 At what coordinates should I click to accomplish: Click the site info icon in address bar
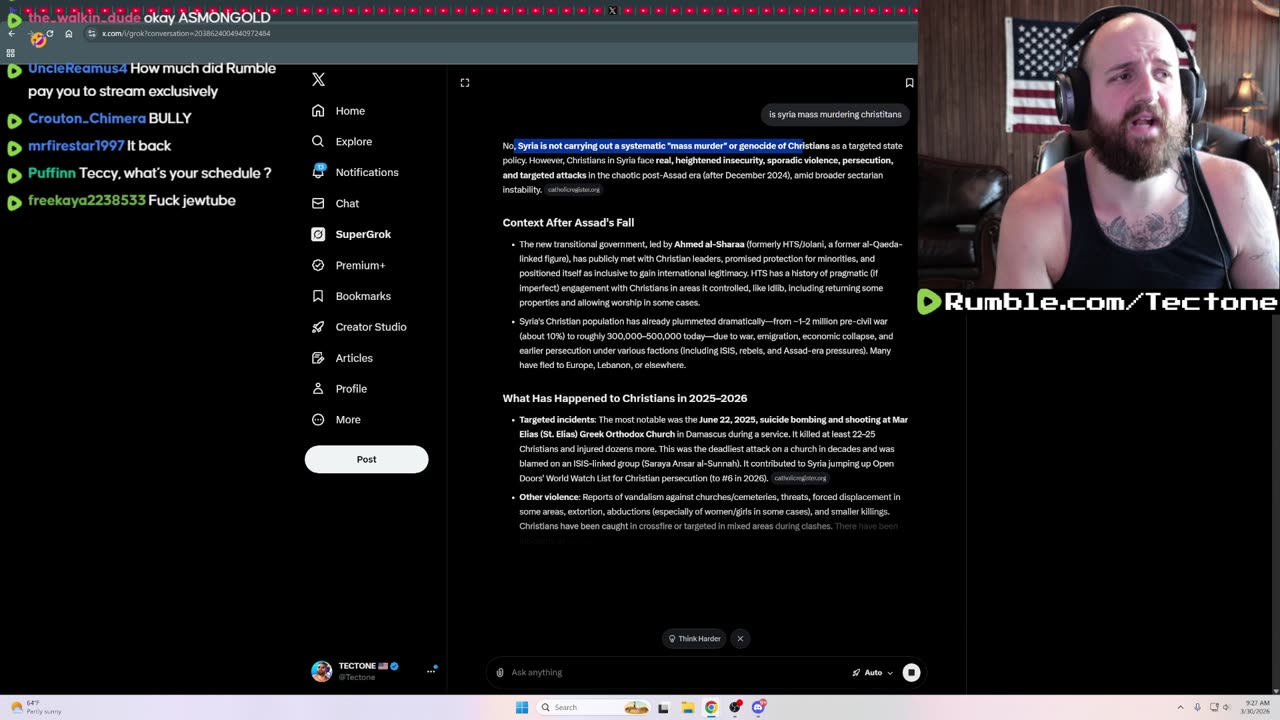91,34
